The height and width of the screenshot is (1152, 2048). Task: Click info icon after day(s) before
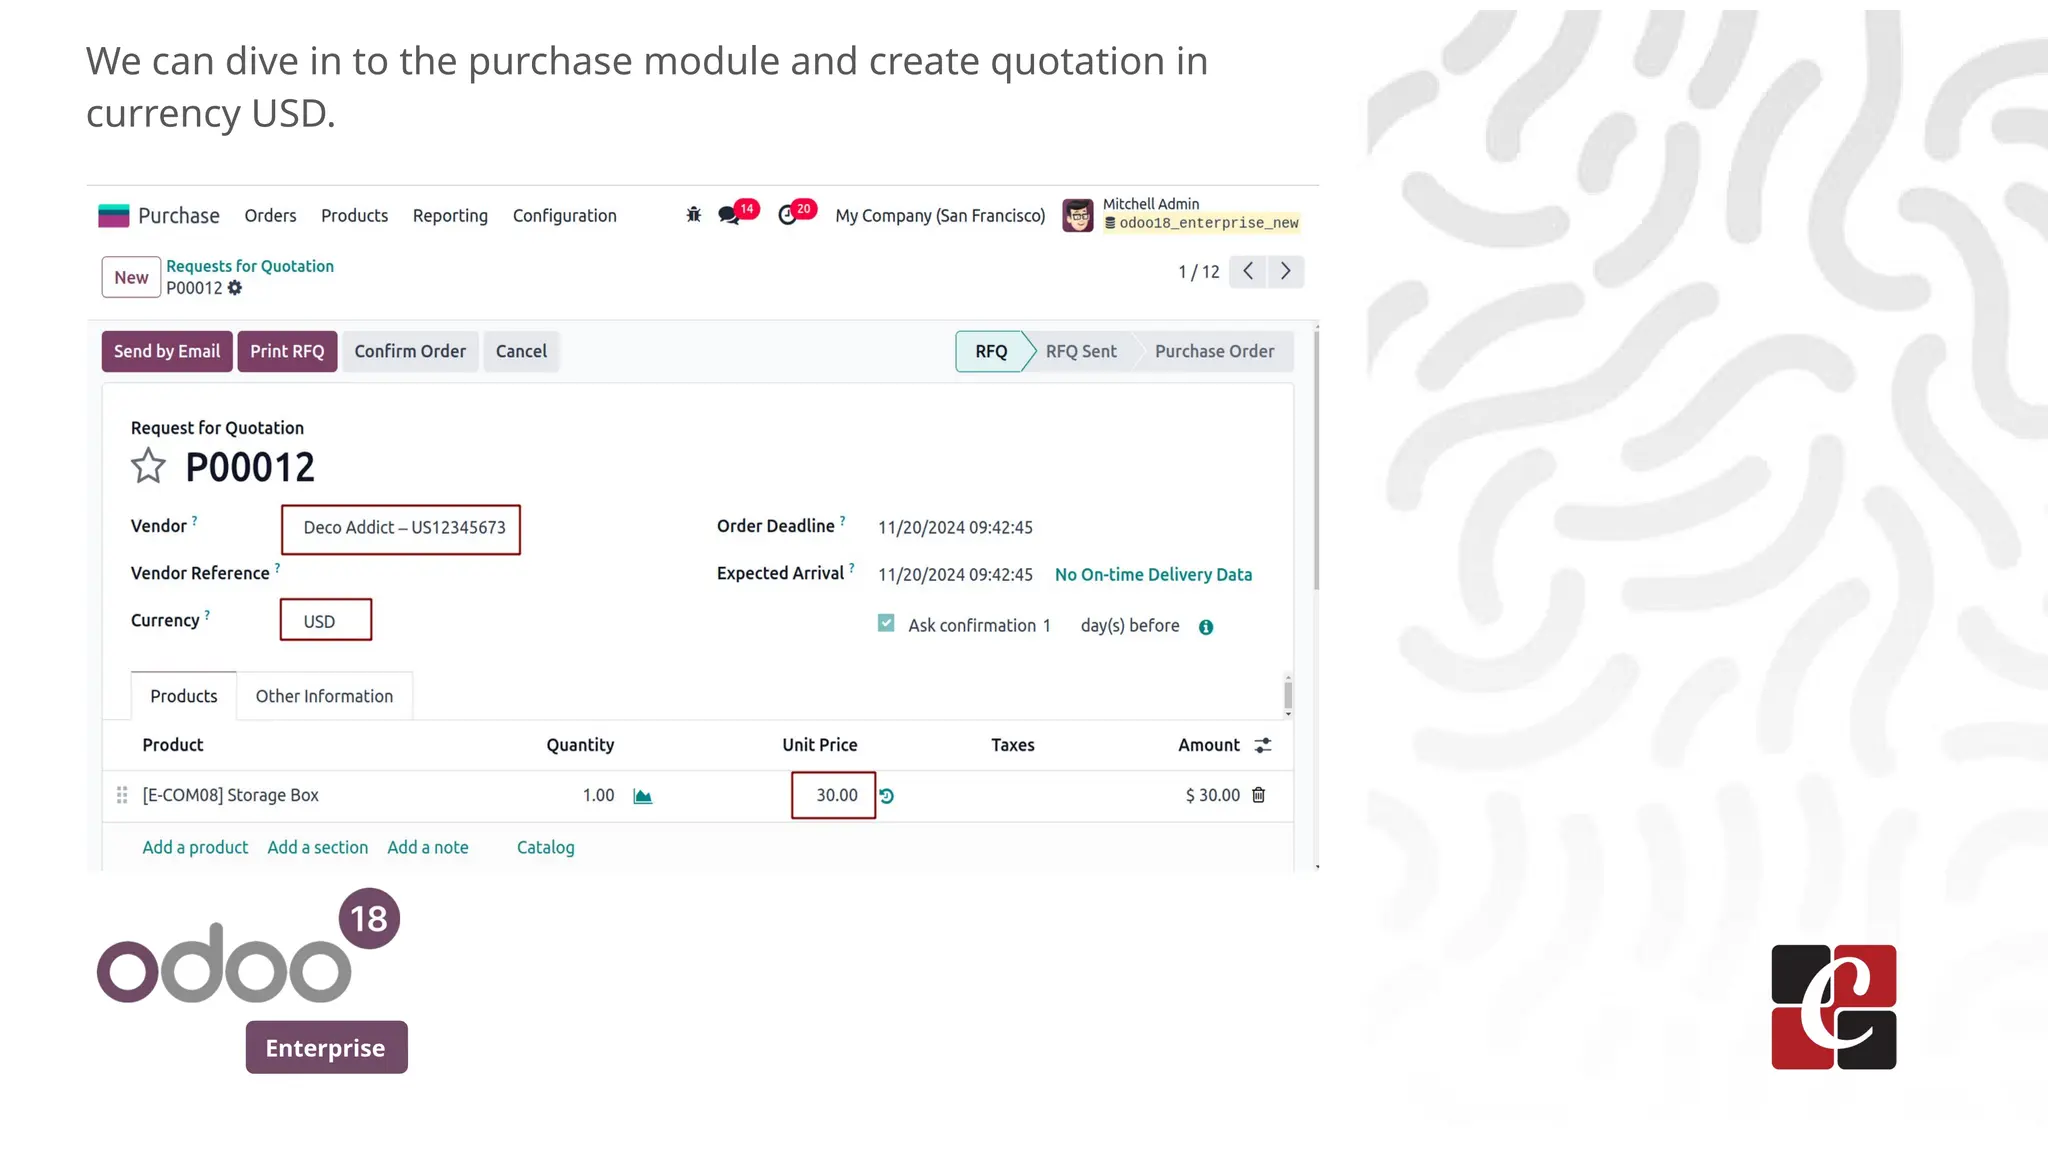point(1206,627)
